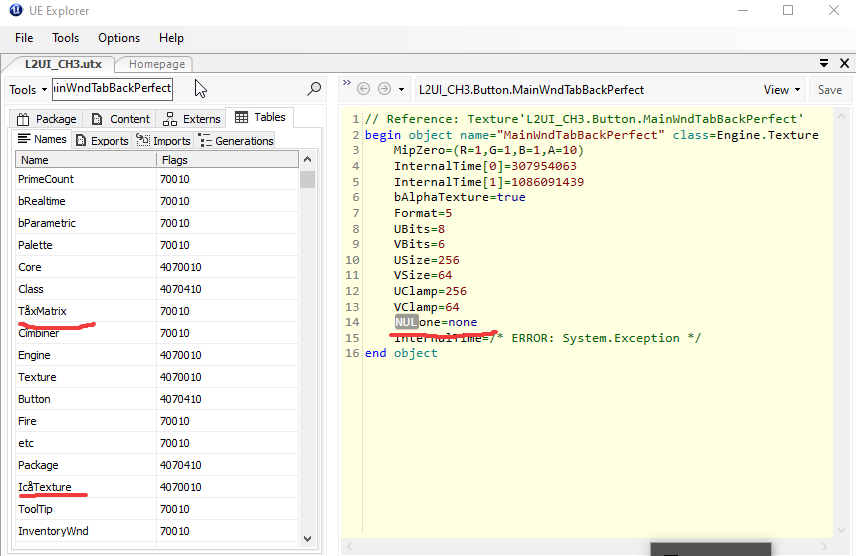Select the bRealtime row

pos(157,201)
